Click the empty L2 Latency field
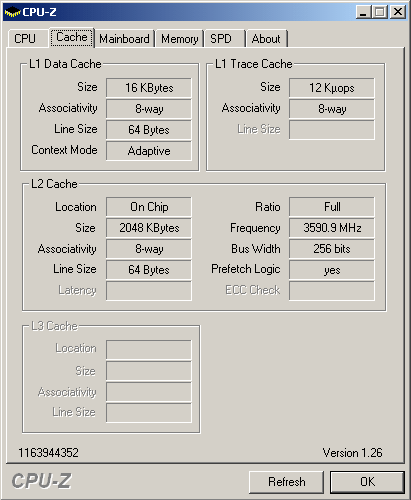 (x=149, y=290)
